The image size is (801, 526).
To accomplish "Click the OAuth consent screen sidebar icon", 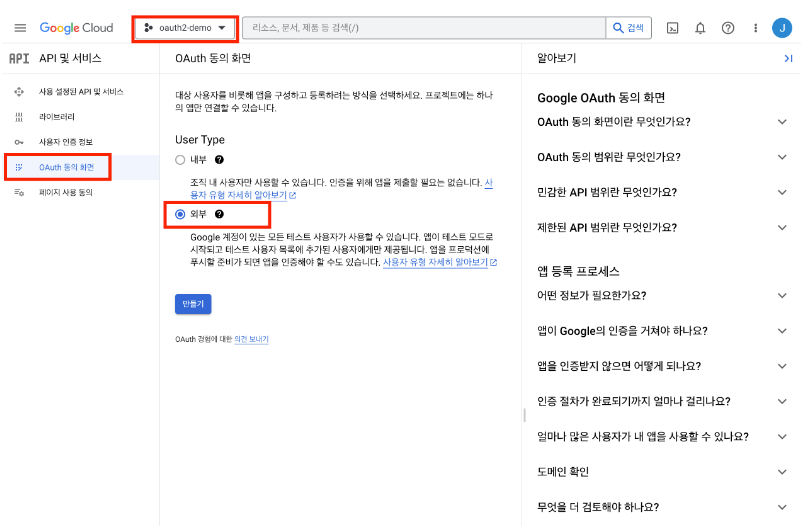I will [x=19, y=167].
